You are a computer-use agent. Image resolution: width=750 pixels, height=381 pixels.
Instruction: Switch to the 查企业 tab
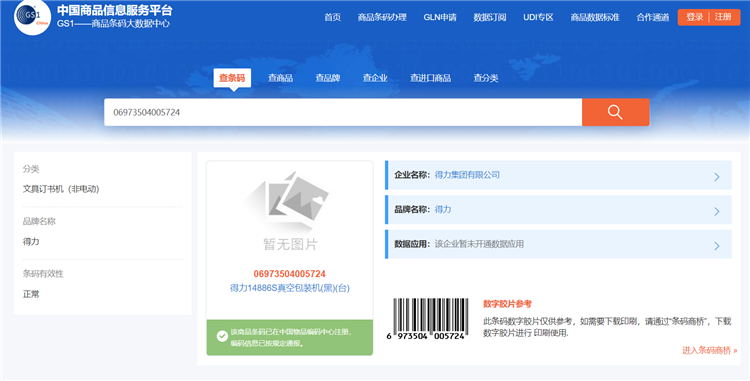(x=375, y=78)
